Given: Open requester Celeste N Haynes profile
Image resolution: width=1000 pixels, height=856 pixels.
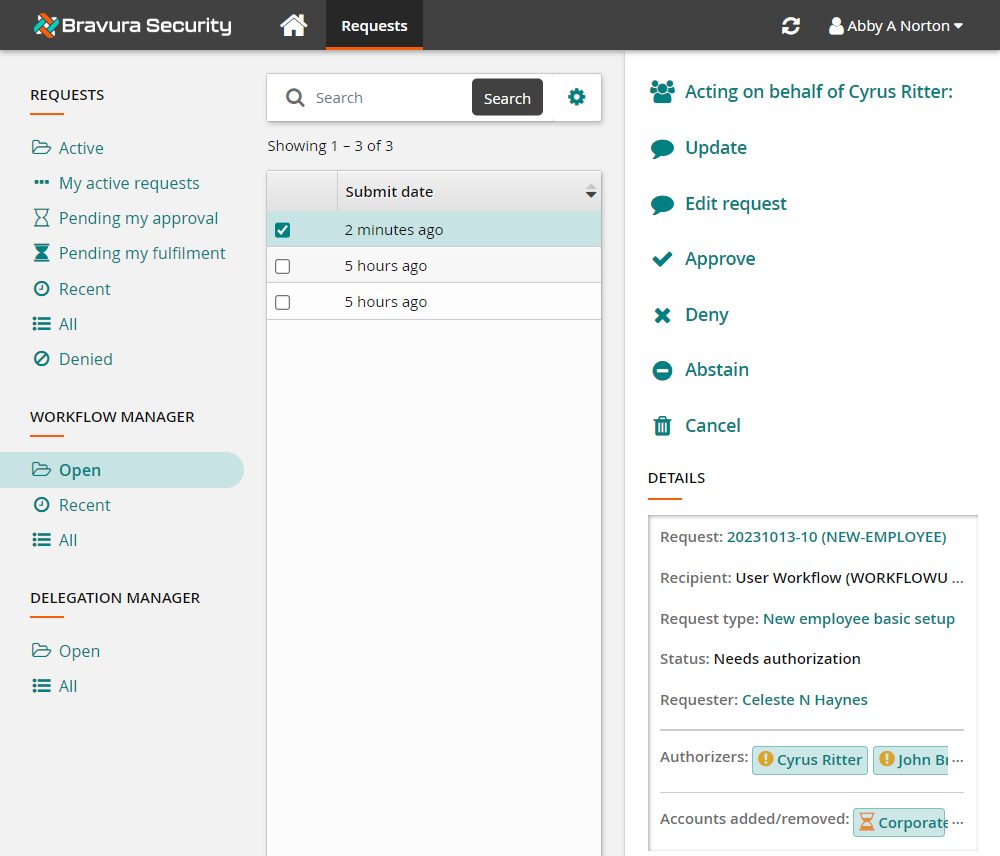Looking at the screenshot, I should pyautogui.click(x=805, y=699).
